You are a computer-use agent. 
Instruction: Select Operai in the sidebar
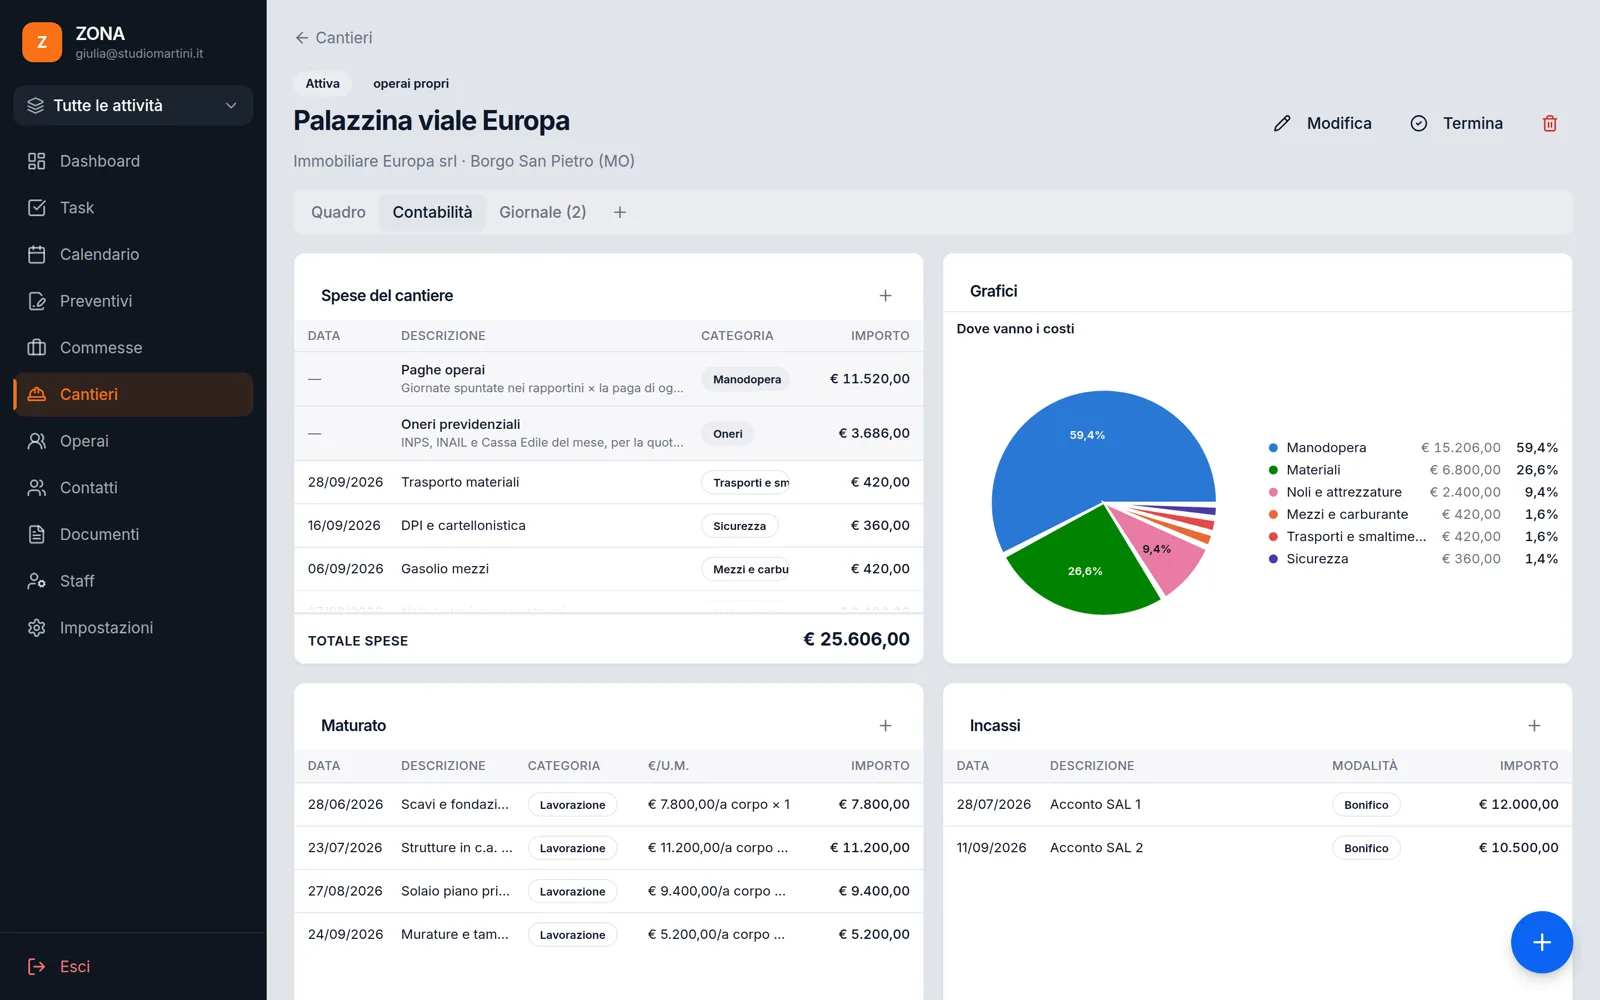click(133, 441)
